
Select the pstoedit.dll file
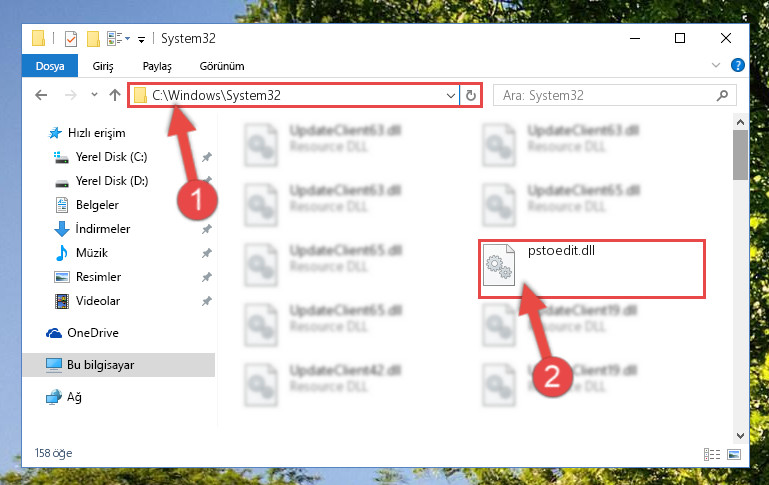click(x=592, y=269)
